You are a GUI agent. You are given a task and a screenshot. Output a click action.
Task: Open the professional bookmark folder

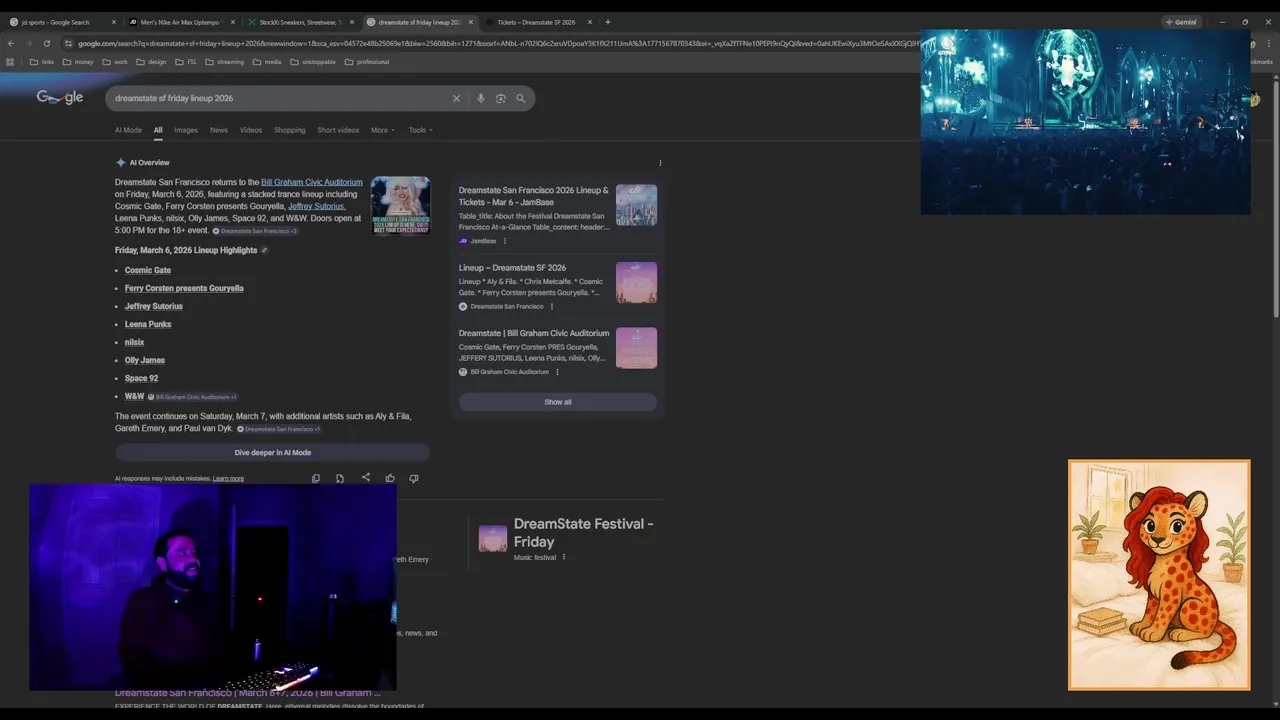tap(367, 62)
